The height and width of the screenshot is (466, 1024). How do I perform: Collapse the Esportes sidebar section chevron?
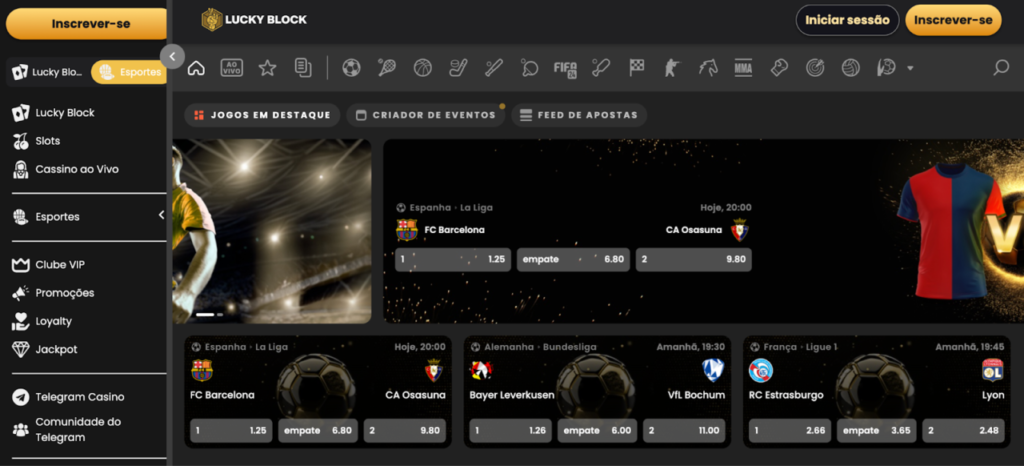click(161, 215)
